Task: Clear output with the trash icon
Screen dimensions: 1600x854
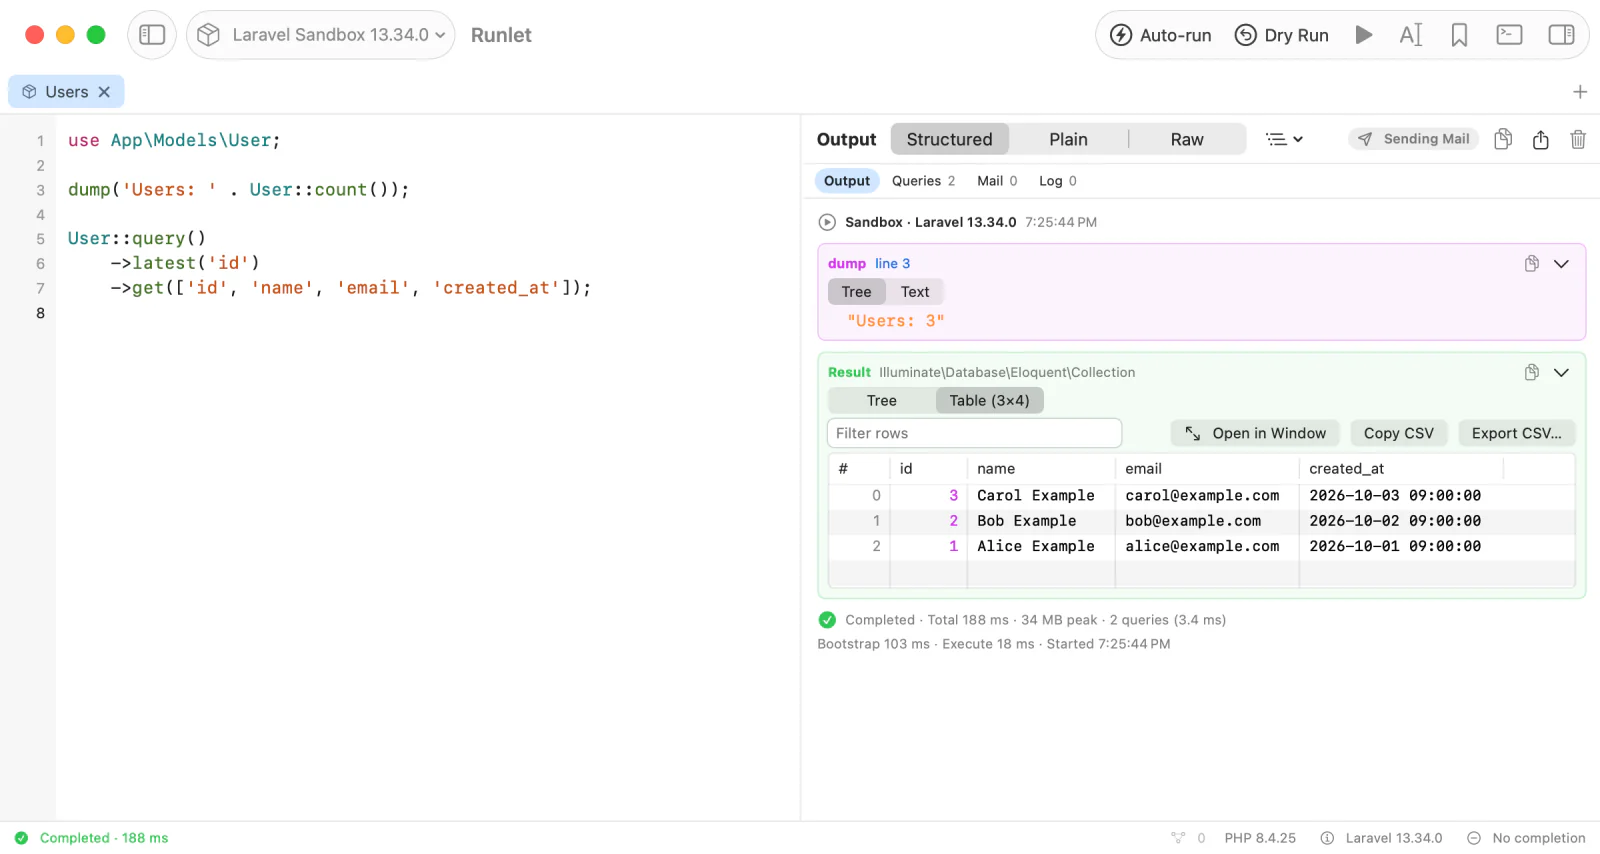Action: (1578, 139)
